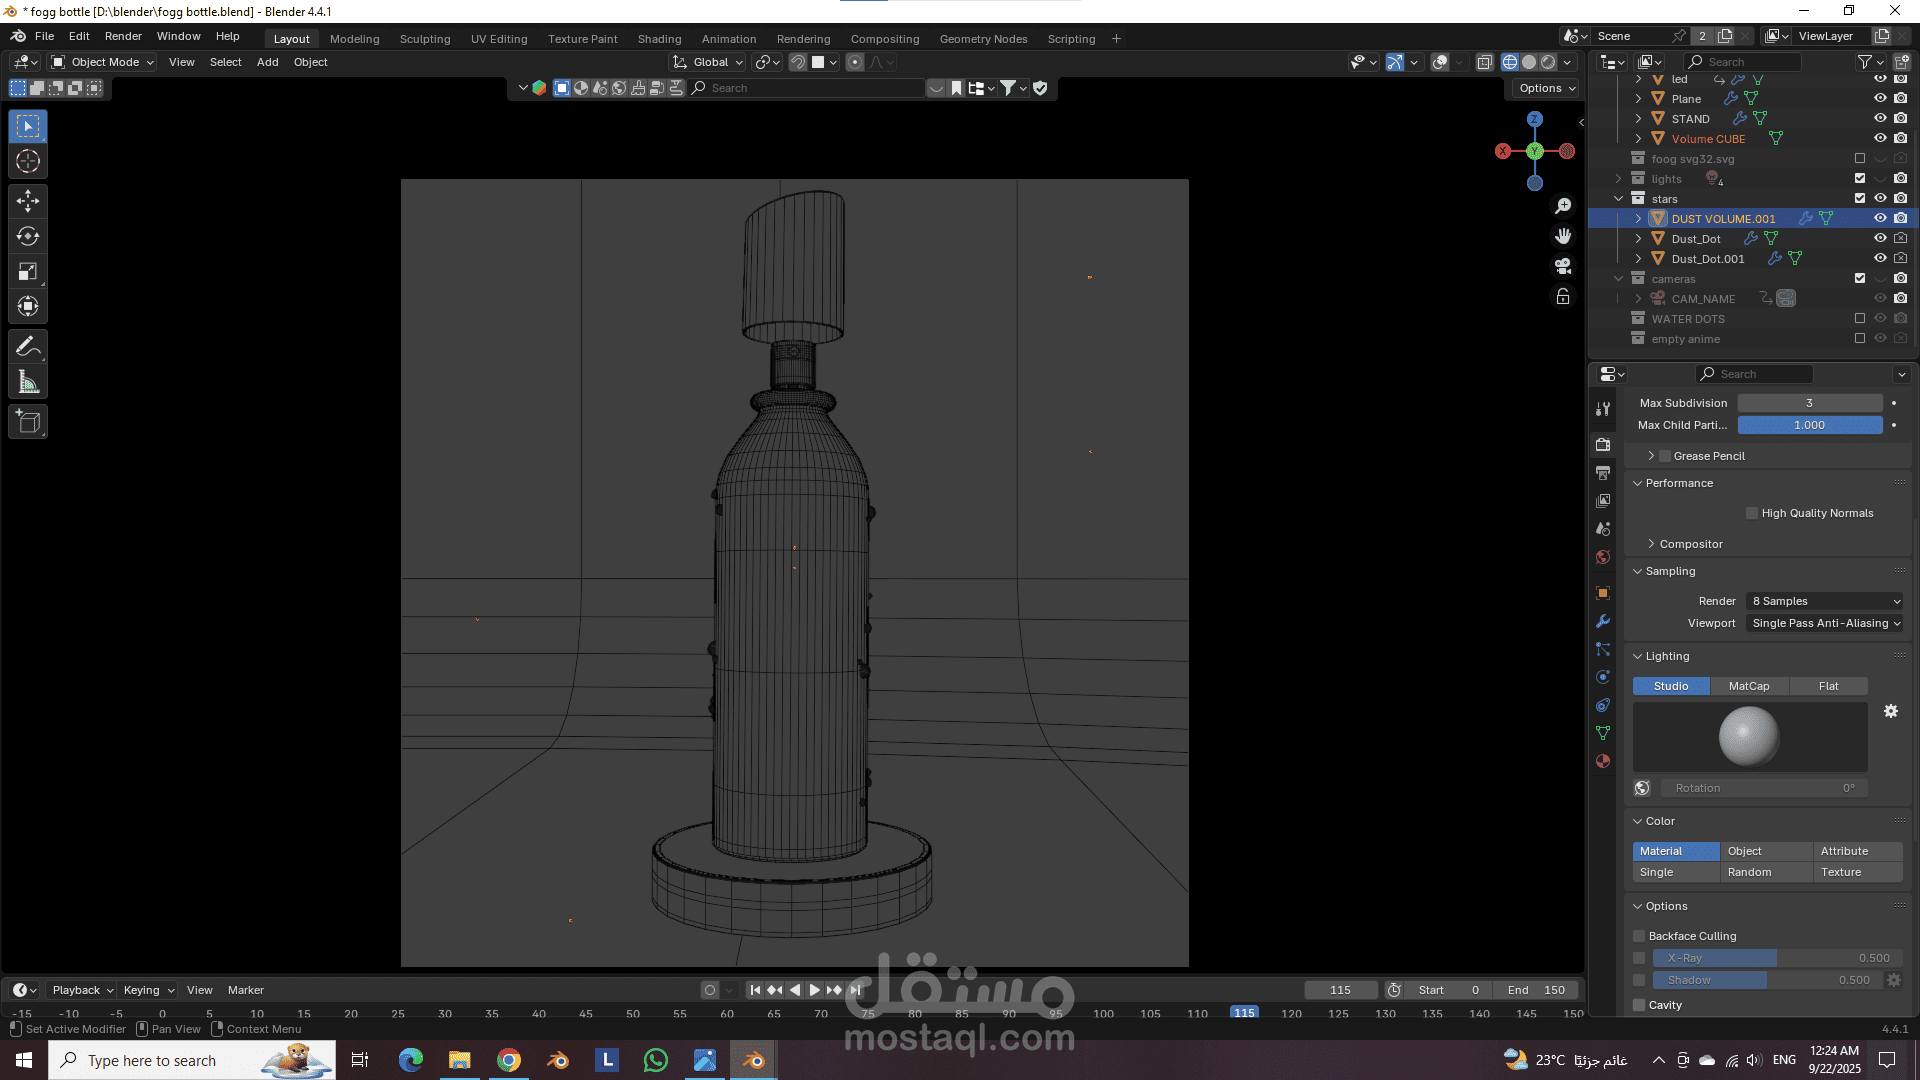Select the Move tool in toolbar

click(28, 201)
